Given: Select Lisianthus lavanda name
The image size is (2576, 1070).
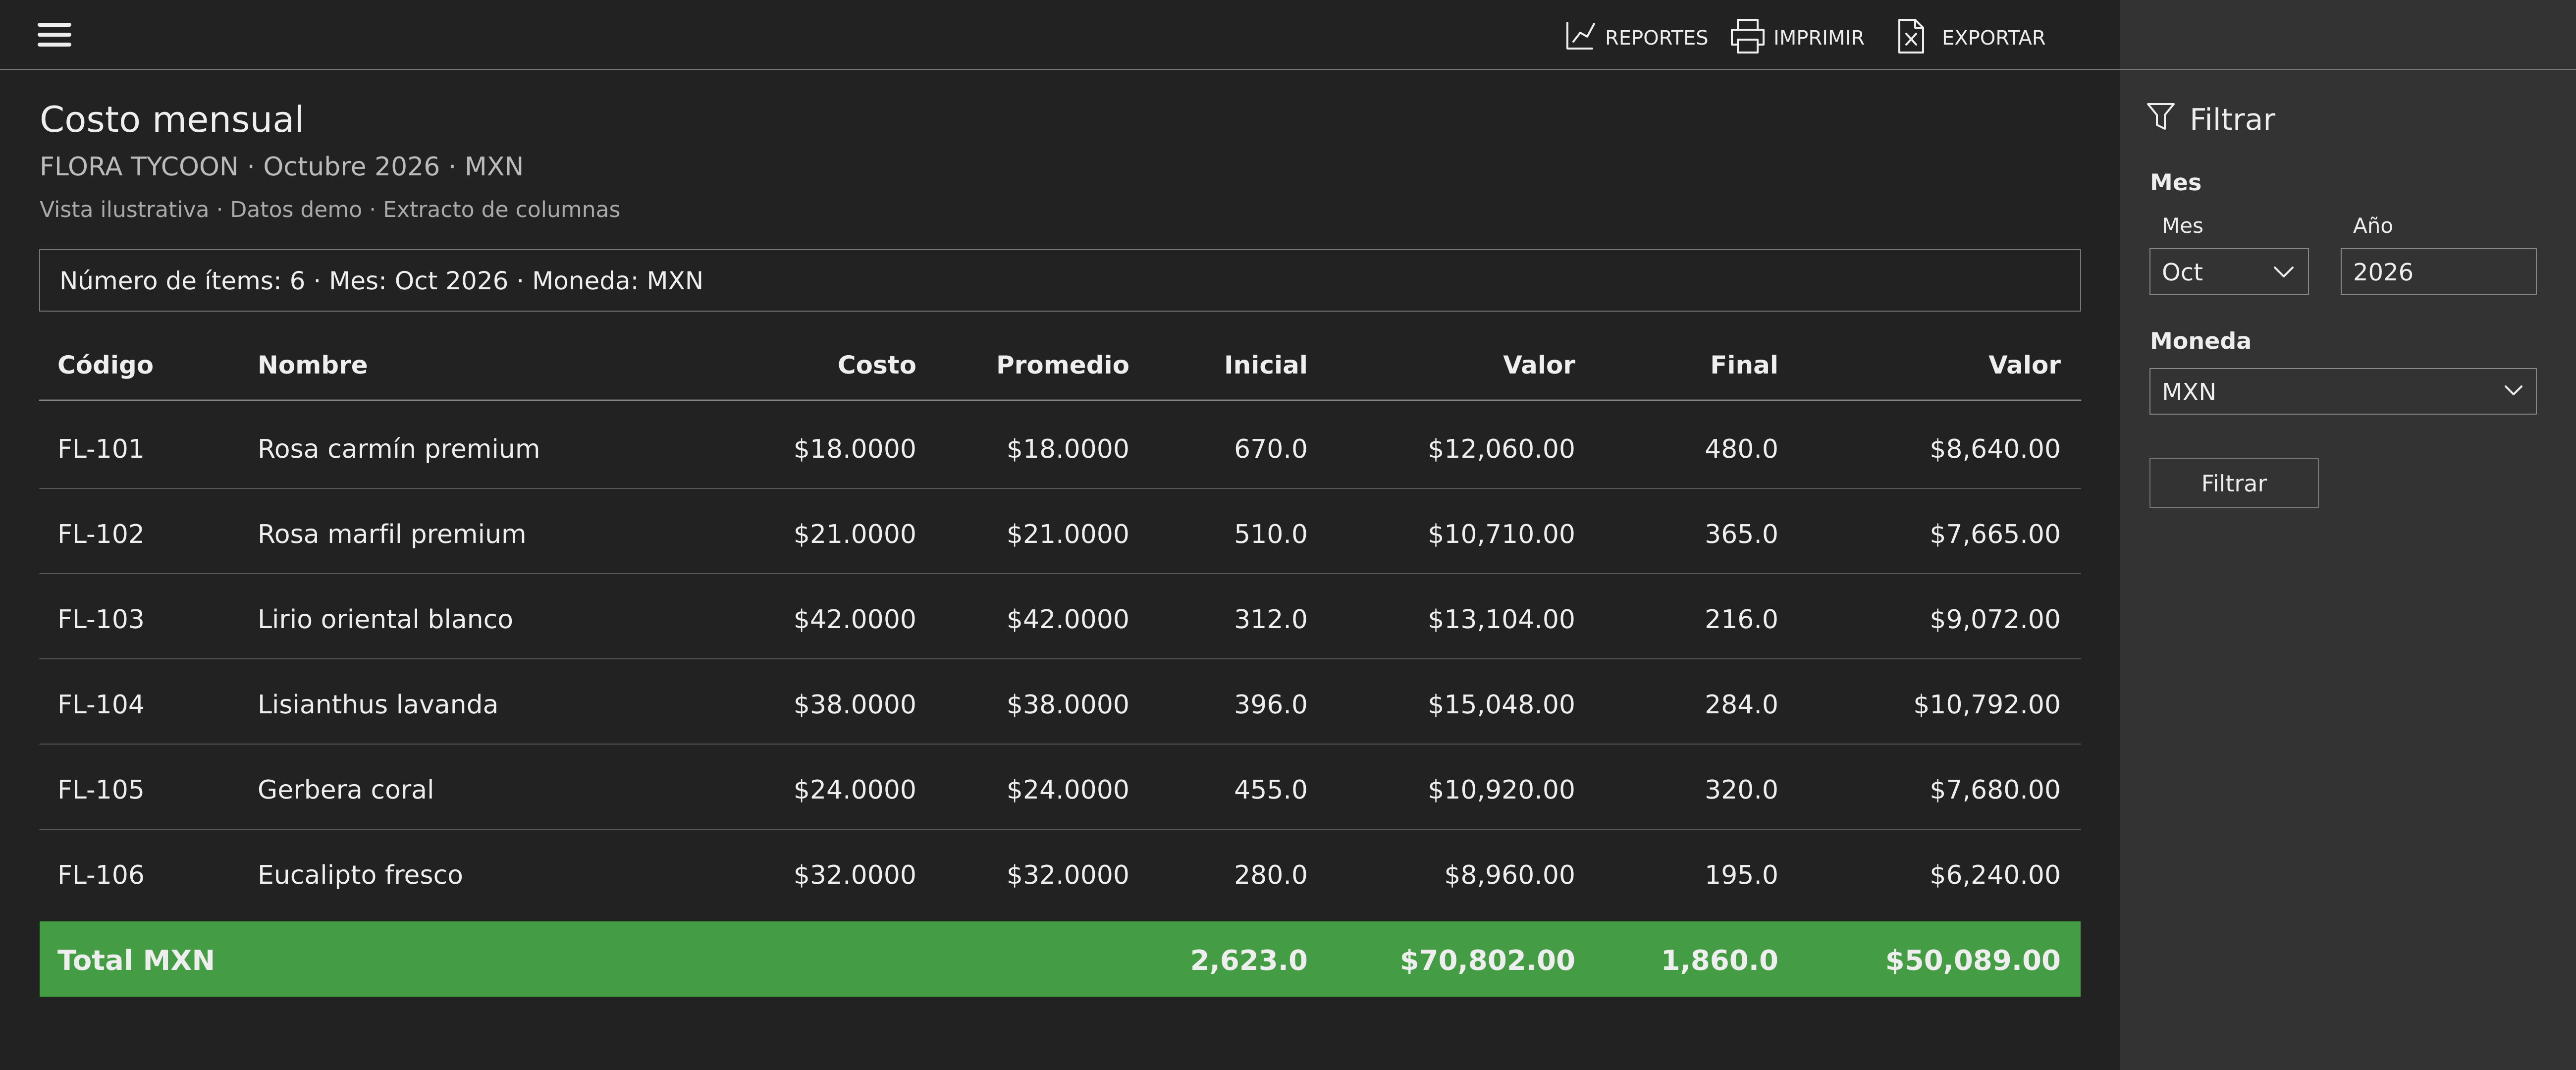Looking at the screenshot, I should click(377, 704).
